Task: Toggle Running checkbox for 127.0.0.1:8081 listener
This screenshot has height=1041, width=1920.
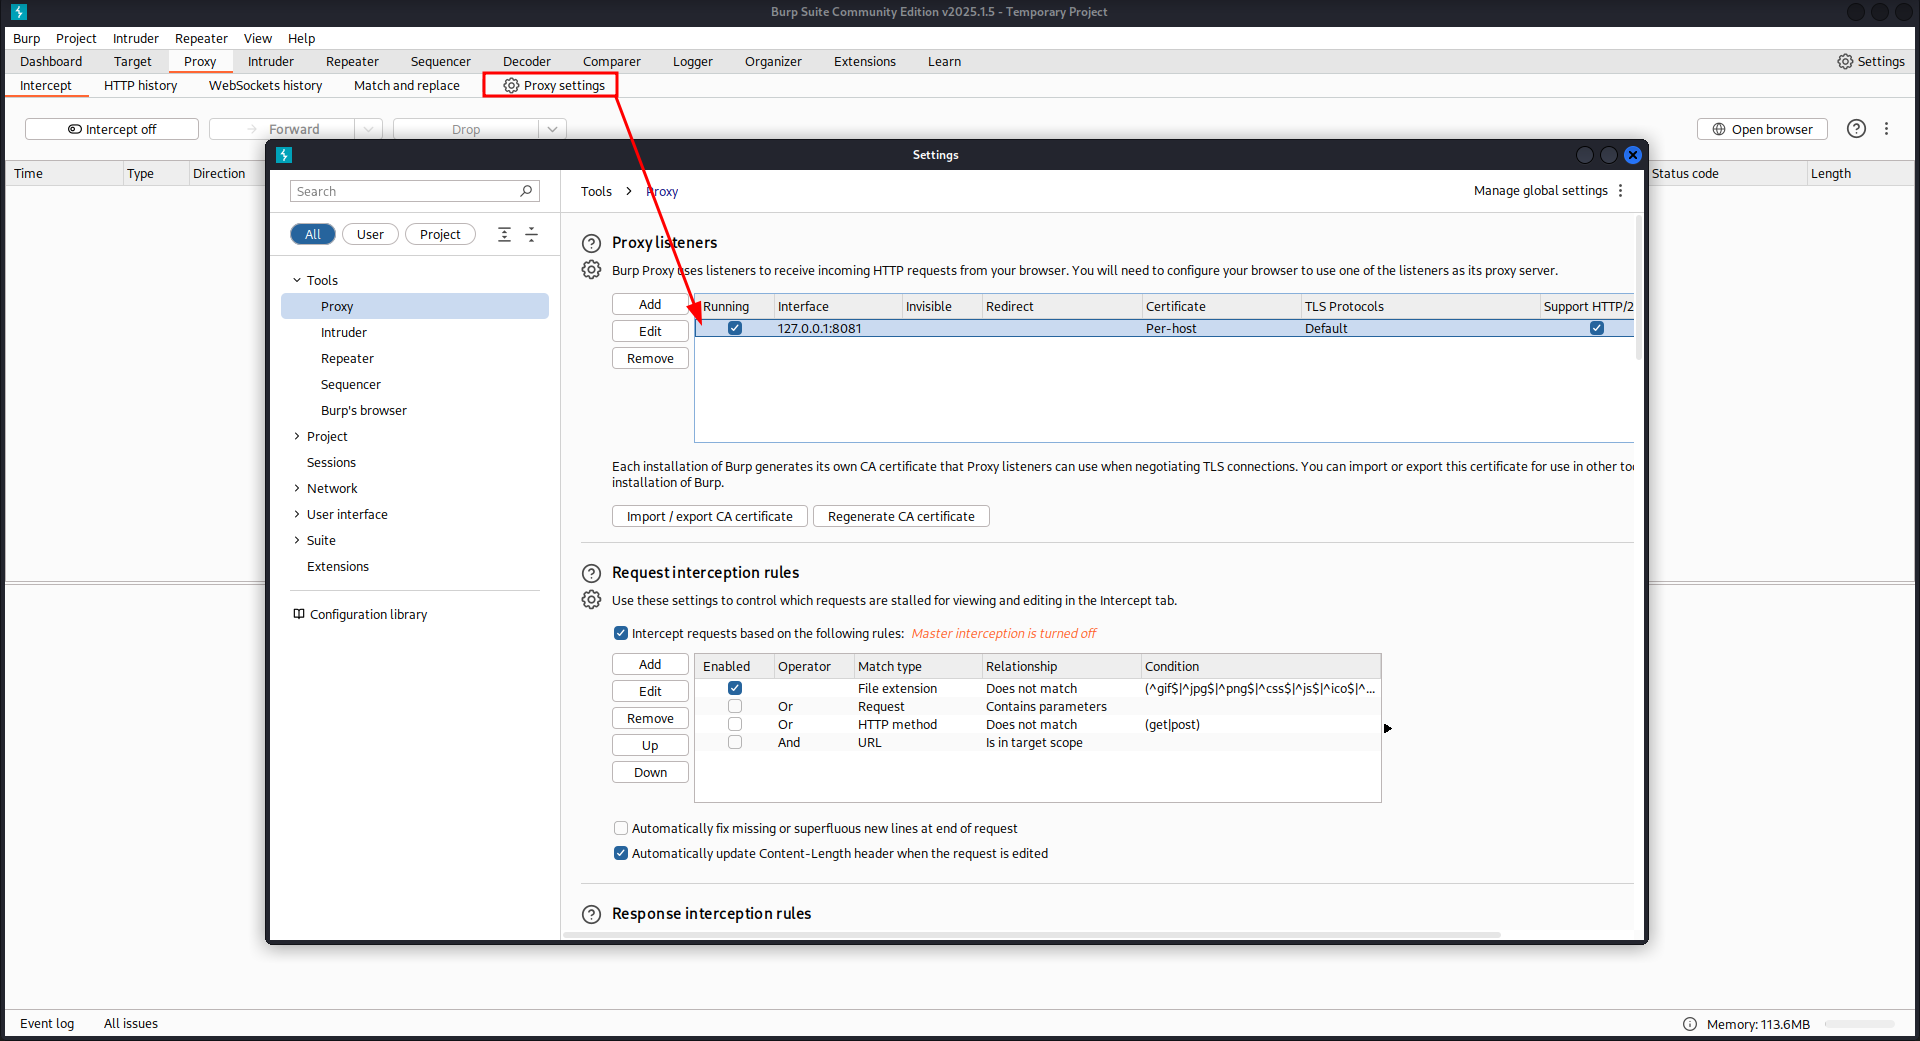Action: (735, 328)
